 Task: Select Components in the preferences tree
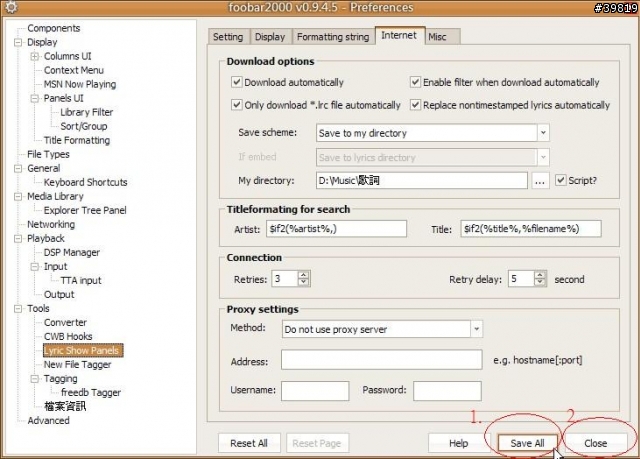pos(53,28)
